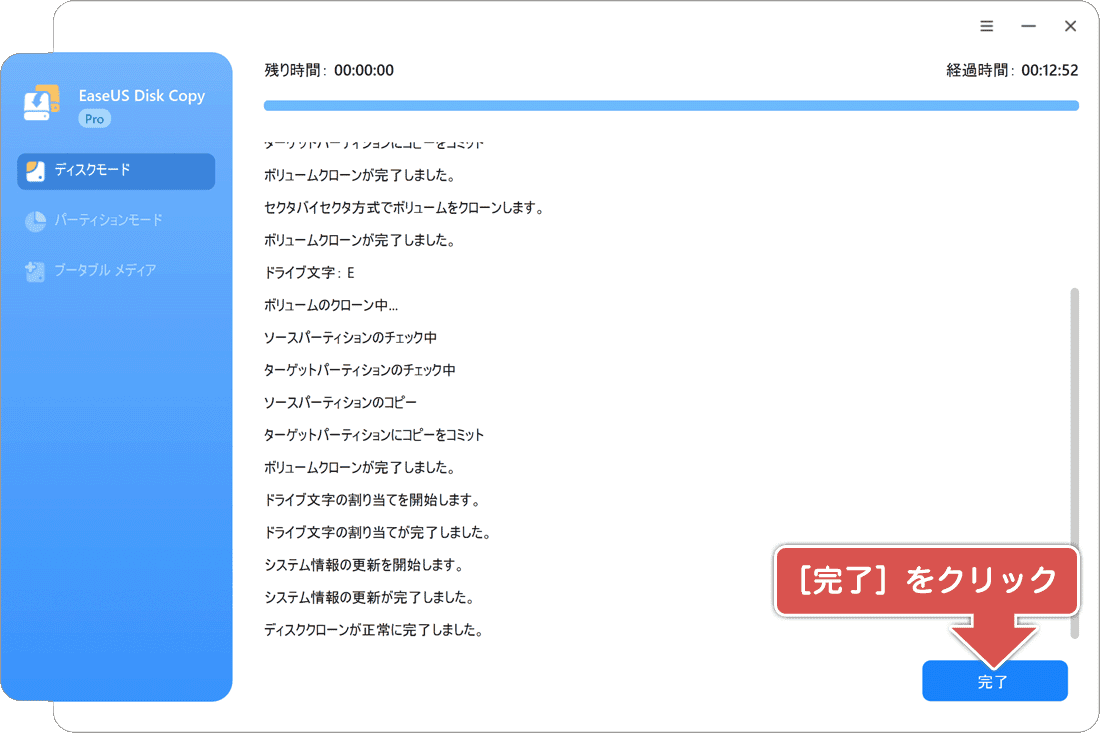Click the パーティションモード clock-style icon
Screen dimensions: 1100x733
point(35,220)
